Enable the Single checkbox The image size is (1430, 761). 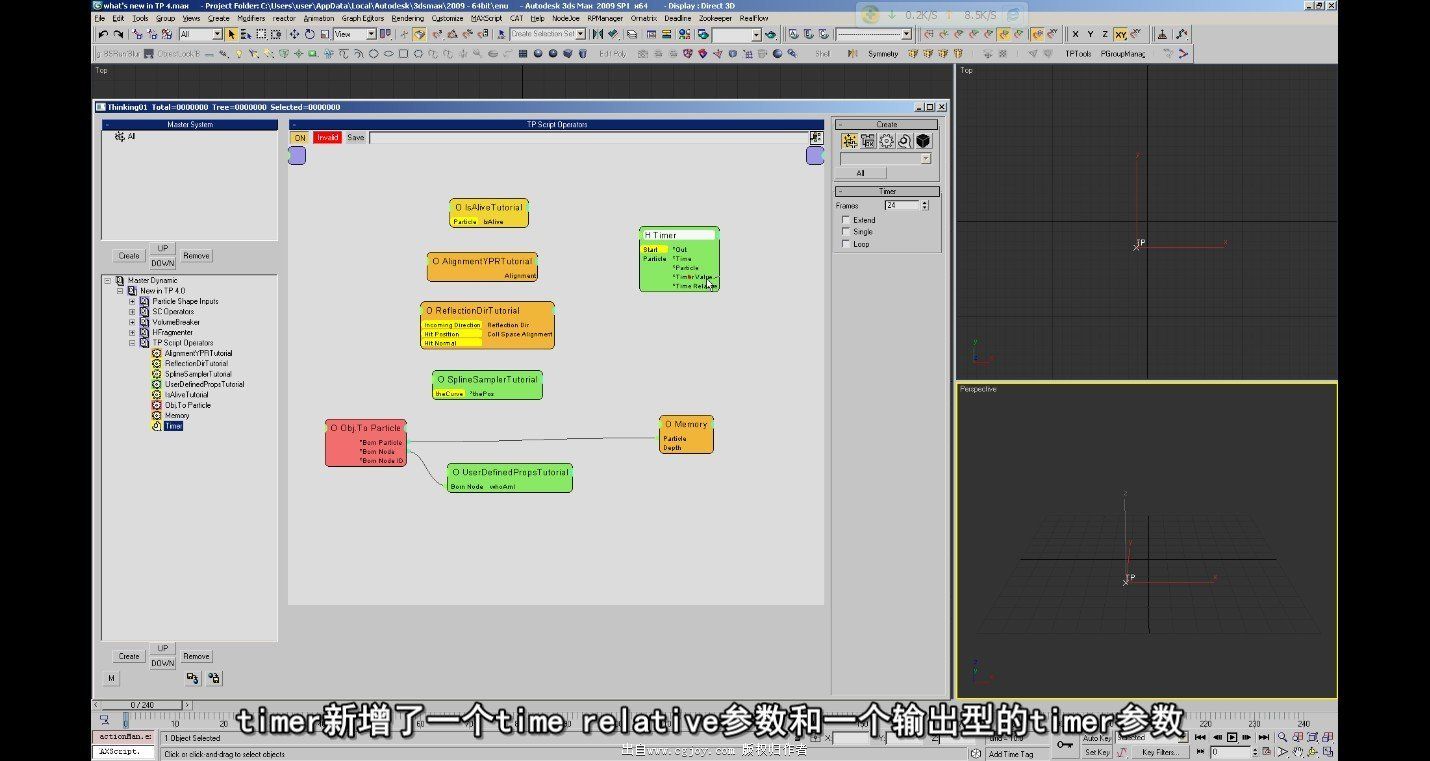click(846, 232)
